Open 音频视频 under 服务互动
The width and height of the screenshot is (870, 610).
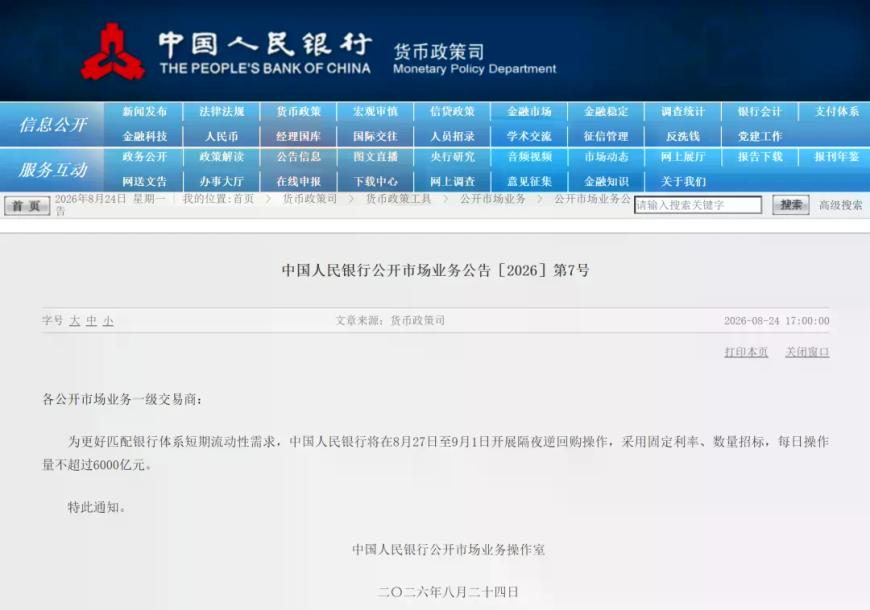[x=529, y=157]
